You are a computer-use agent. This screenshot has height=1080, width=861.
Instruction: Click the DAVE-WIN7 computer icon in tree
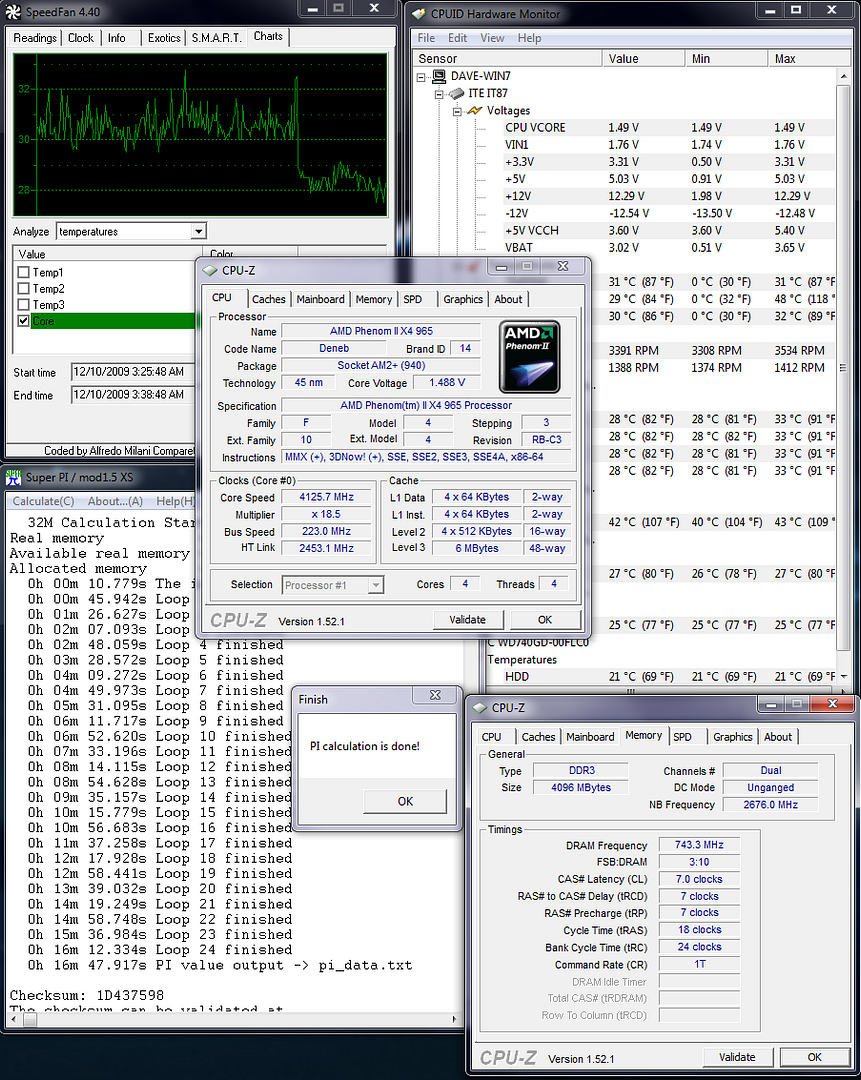(x=438, y=76)
